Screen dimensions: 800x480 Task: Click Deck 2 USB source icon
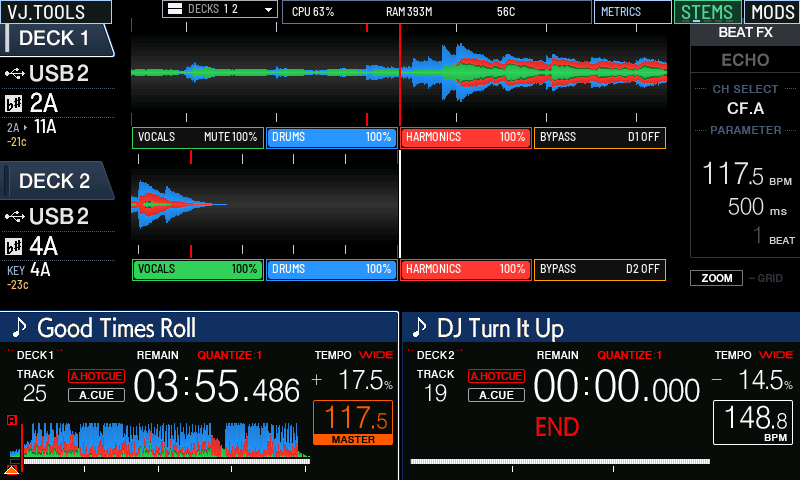15,217
